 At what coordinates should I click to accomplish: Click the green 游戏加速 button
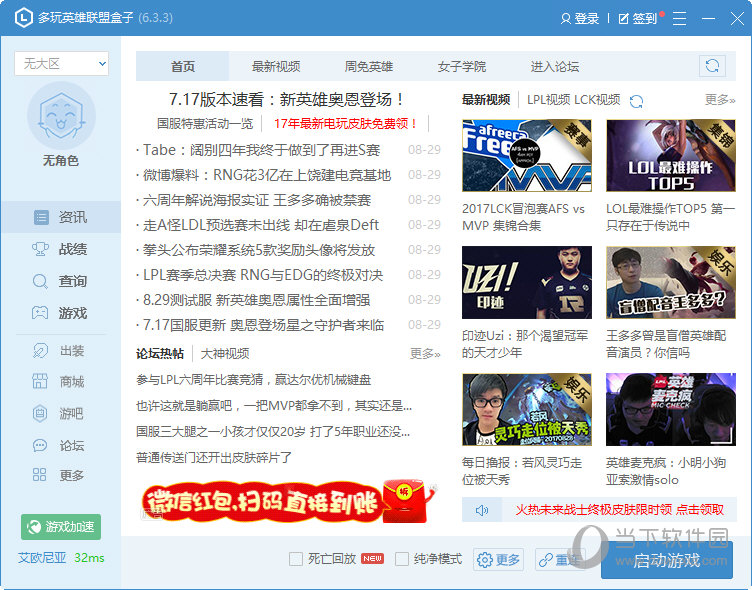tap(61, 527)
